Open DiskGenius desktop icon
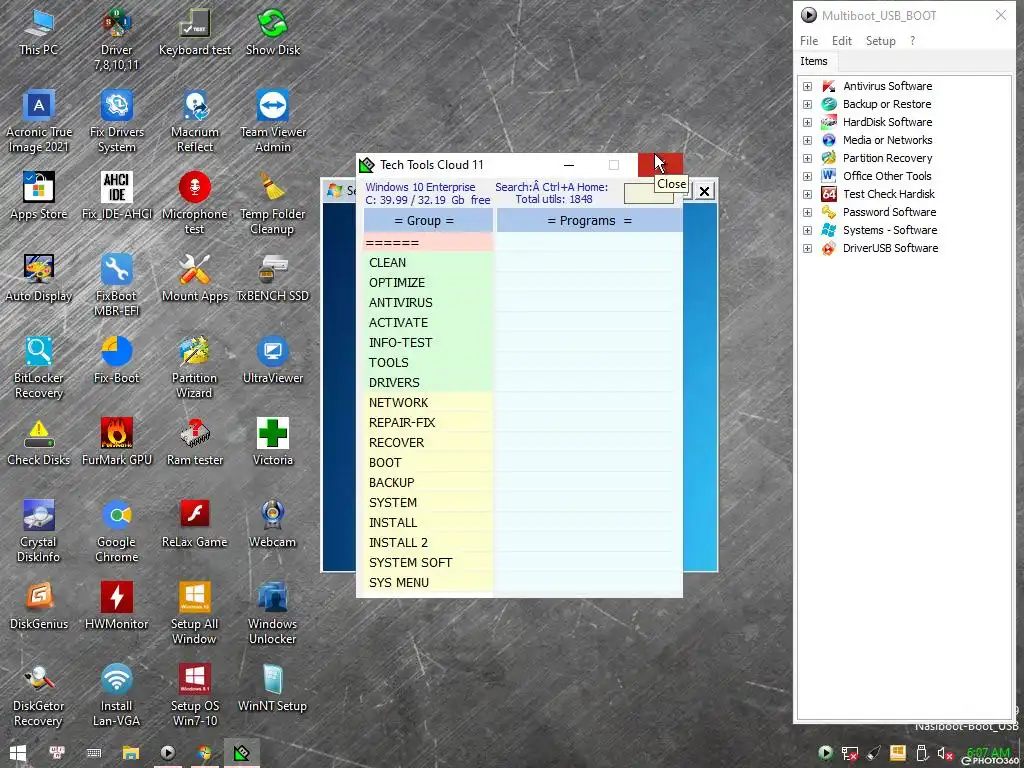The width and height of the screenshot is (1024, 768). click(39, 606)
